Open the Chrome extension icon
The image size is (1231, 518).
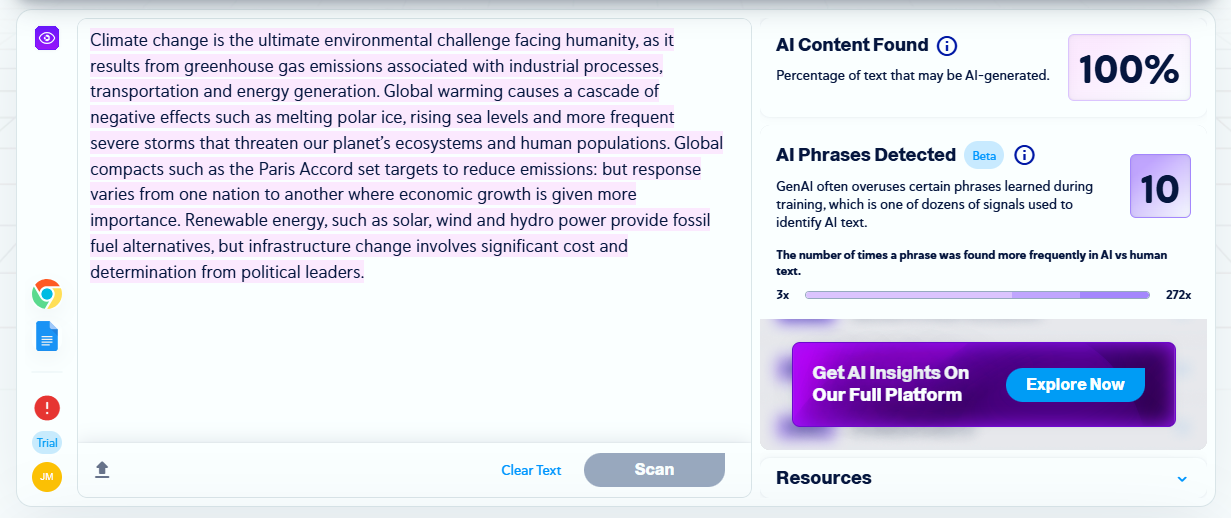pyautogui.click(x=47, y=294)
